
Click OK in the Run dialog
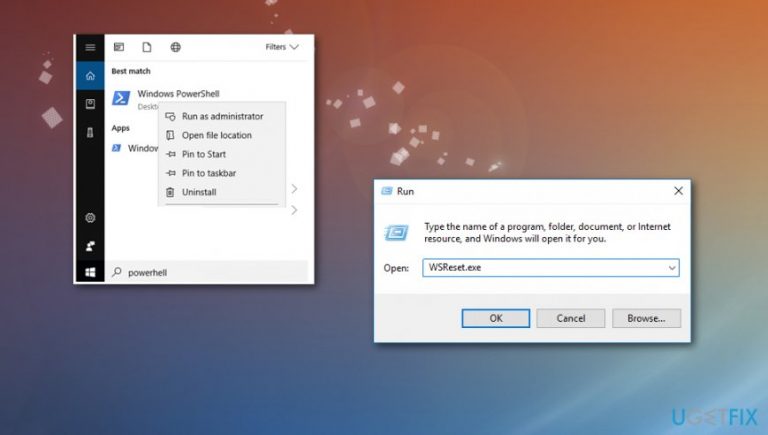(496, 318)
